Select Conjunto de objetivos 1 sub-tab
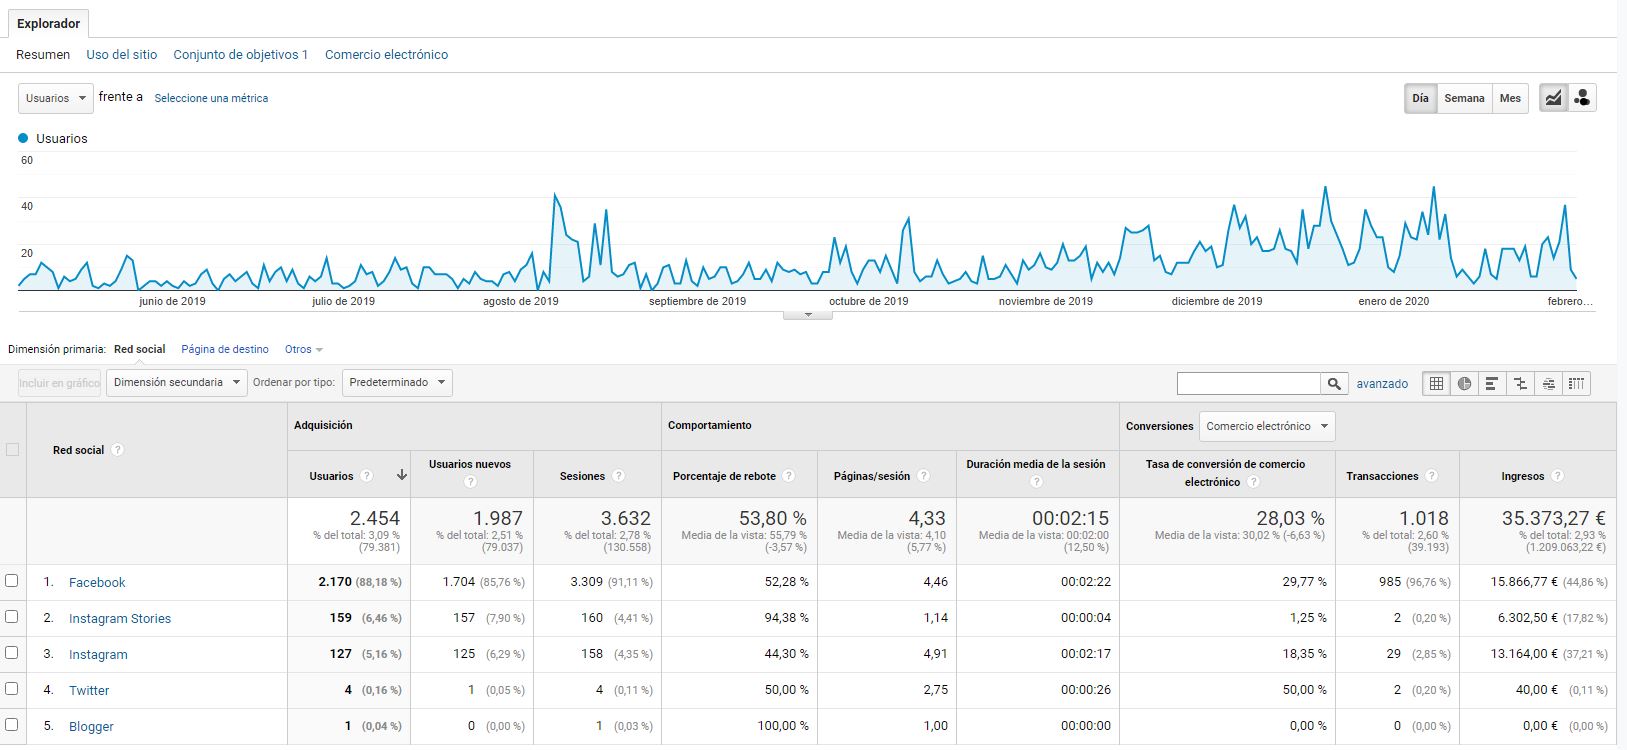The image size is (1627, 750). point(241,55)
